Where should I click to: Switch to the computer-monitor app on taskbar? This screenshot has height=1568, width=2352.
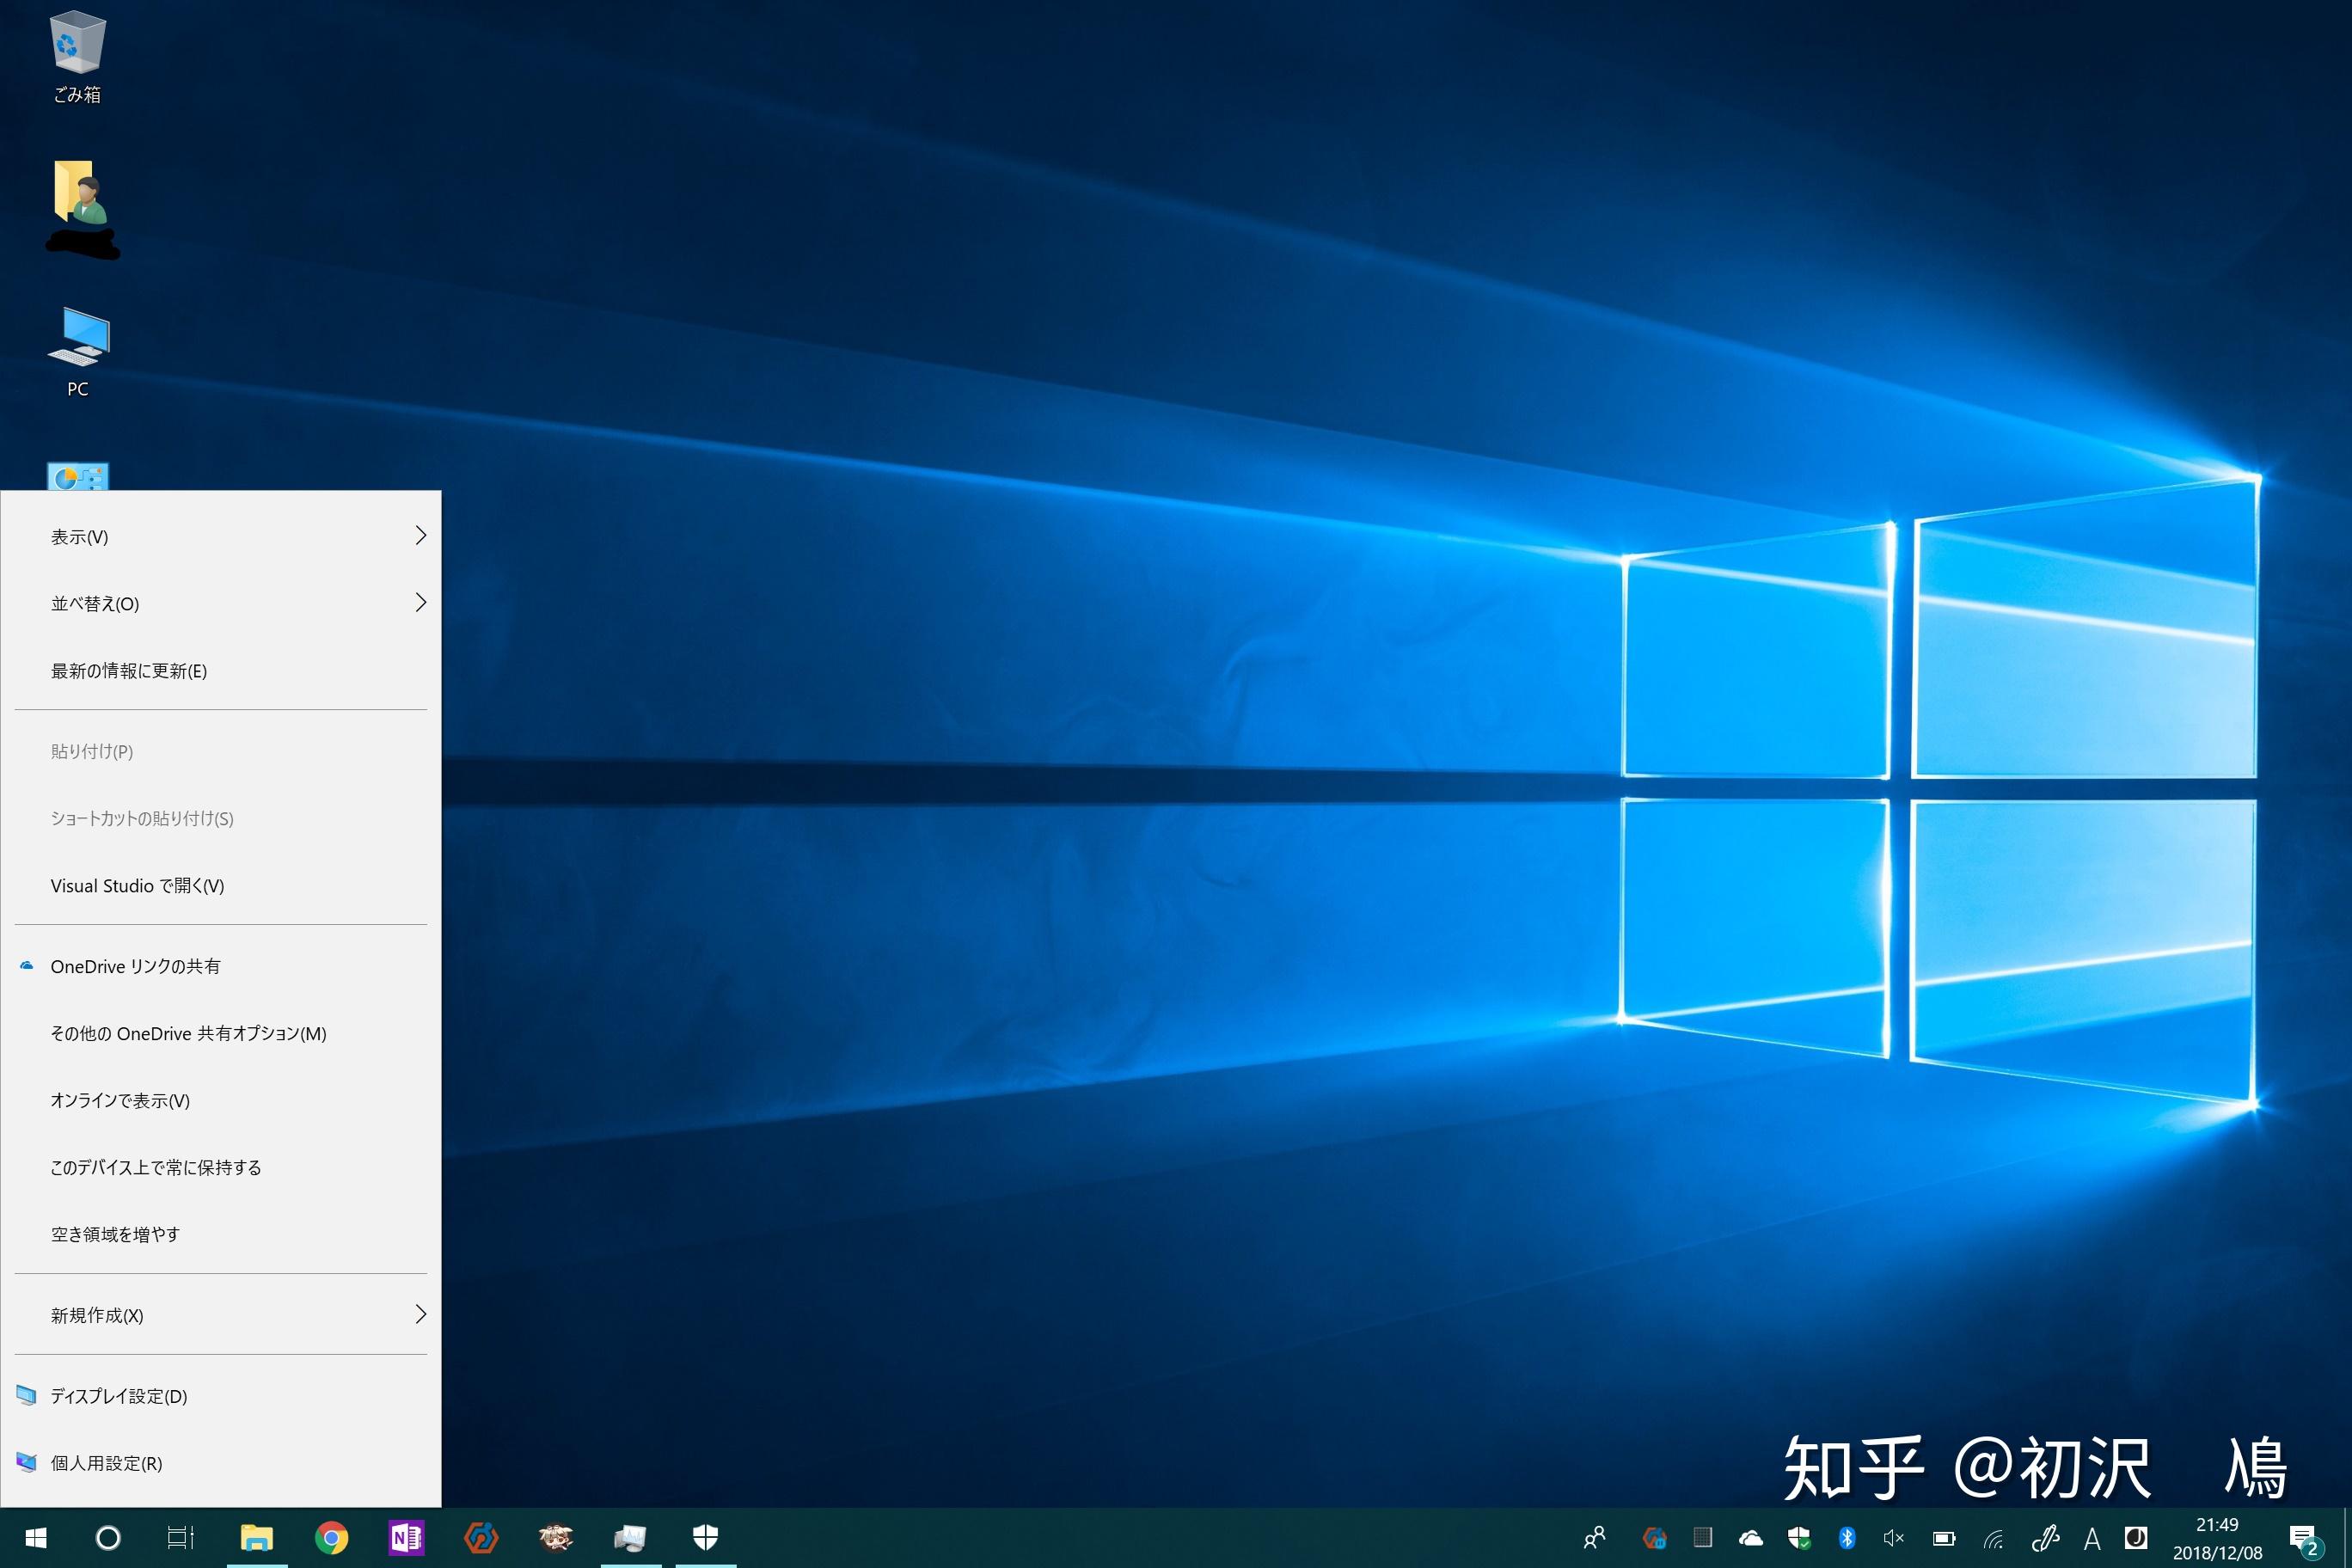pos(631,1538)
